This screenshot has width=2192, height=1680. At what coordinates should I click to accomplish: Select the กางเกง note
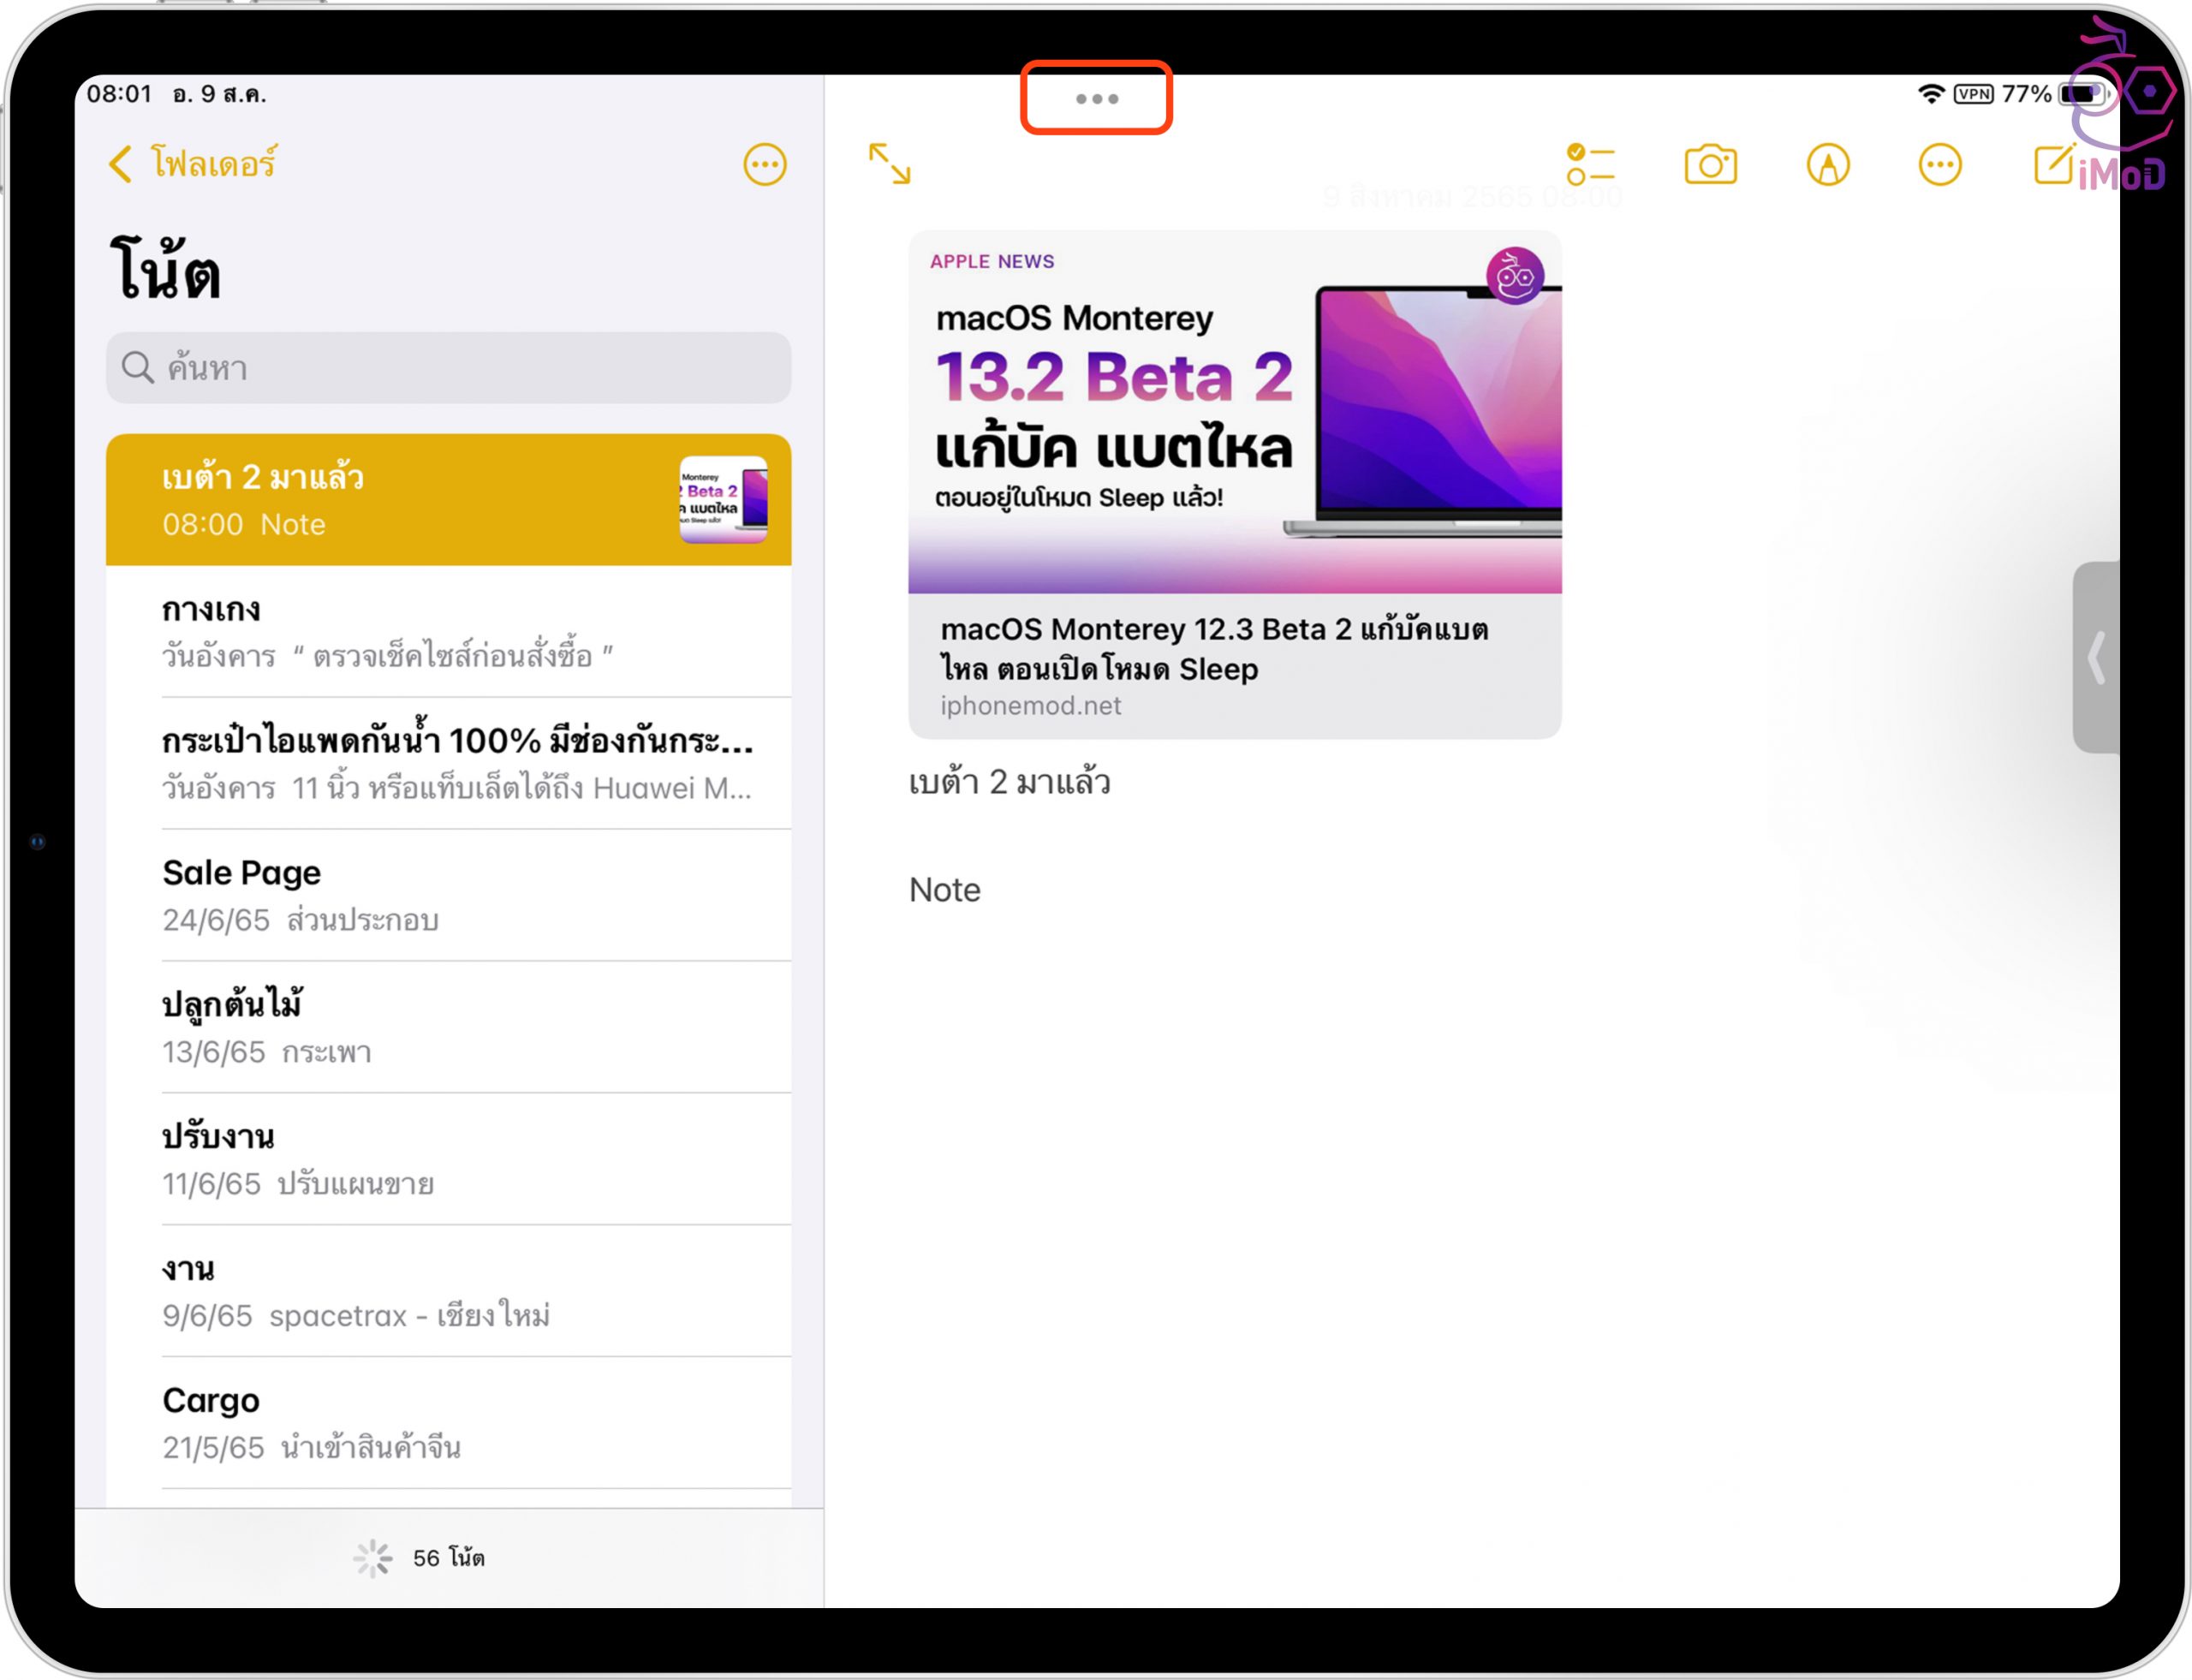pos(450,632)
